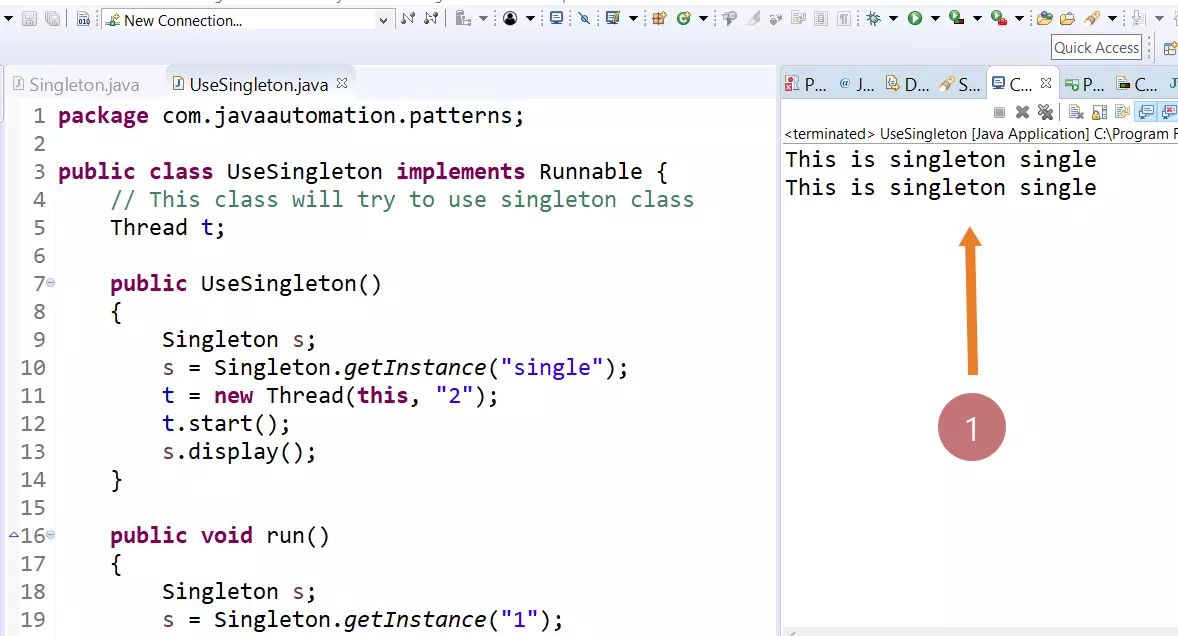Toggle Scroll Lock in the Console view

tap(1097, 112)
